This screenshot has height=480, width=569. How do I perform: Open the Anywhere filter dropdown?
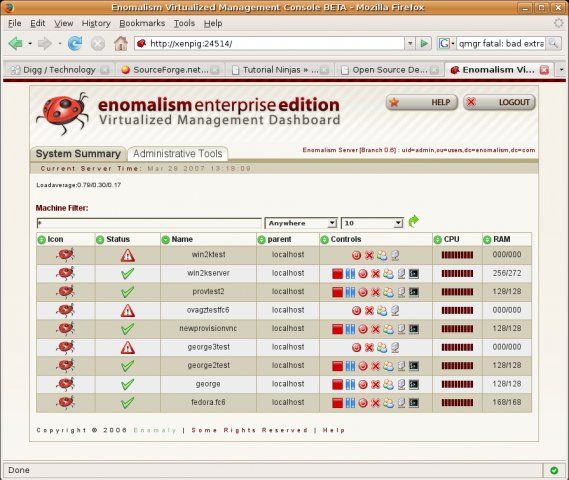click(x=301, y=223)
